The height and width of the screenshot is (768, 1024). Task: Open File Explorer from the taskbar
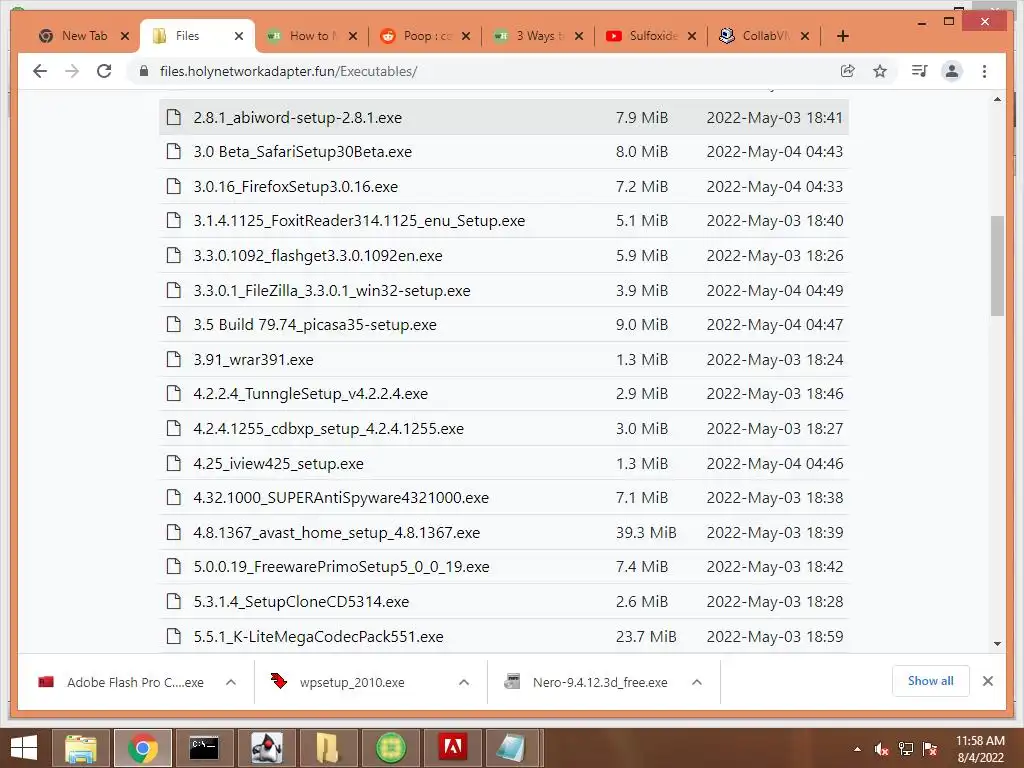[80, 748]
